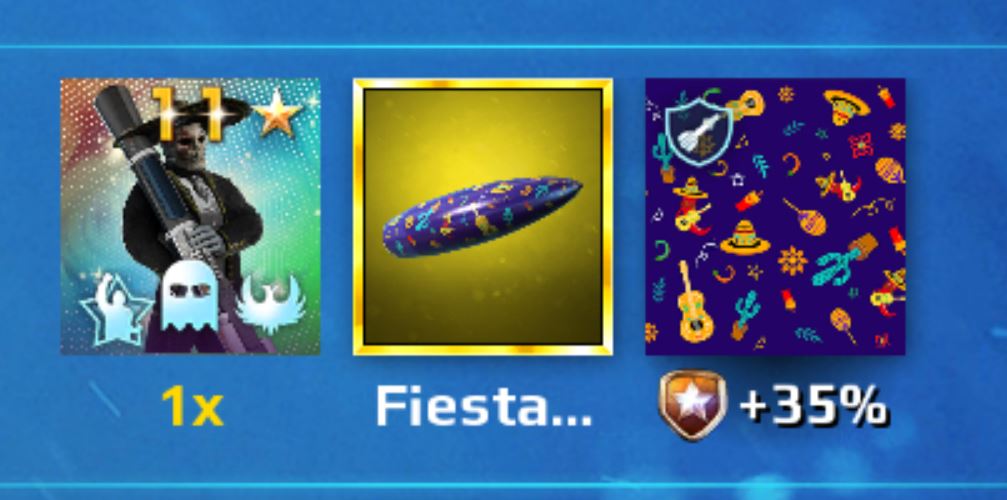Tap the truncated Fiesta... item label
Screen dimensions: 1007x500
(483, 406)
